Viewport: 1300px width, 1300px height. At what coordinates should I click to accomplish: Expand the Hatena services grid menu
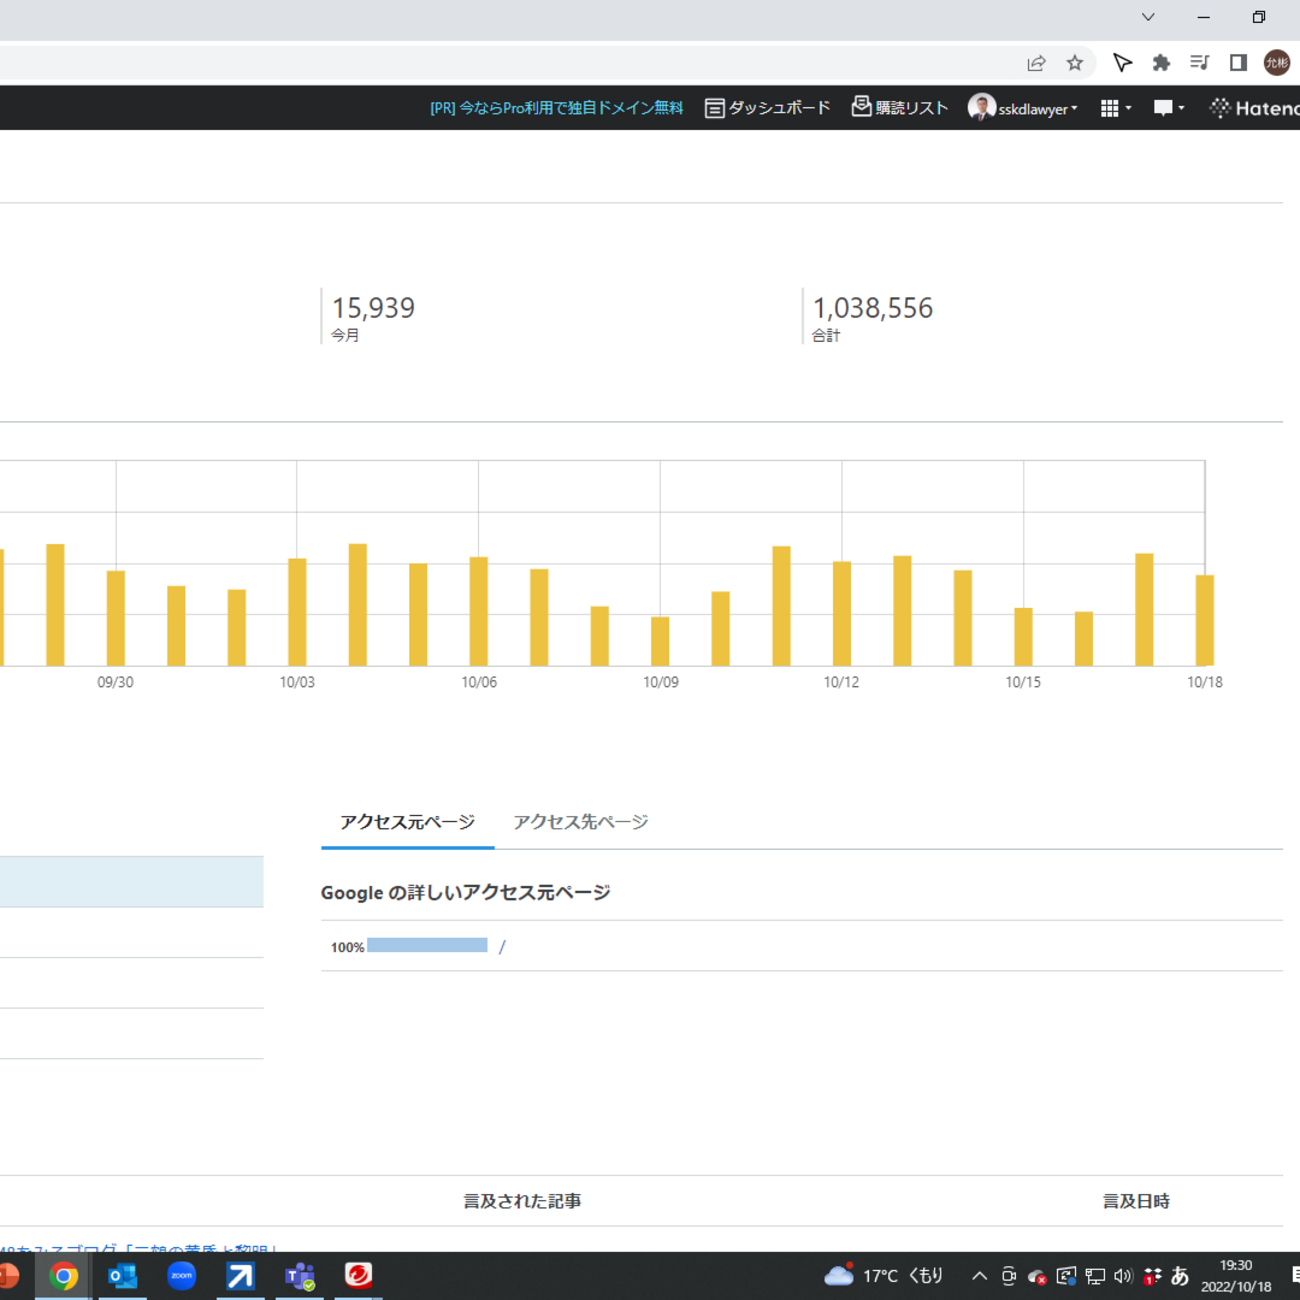[1115, 108]
